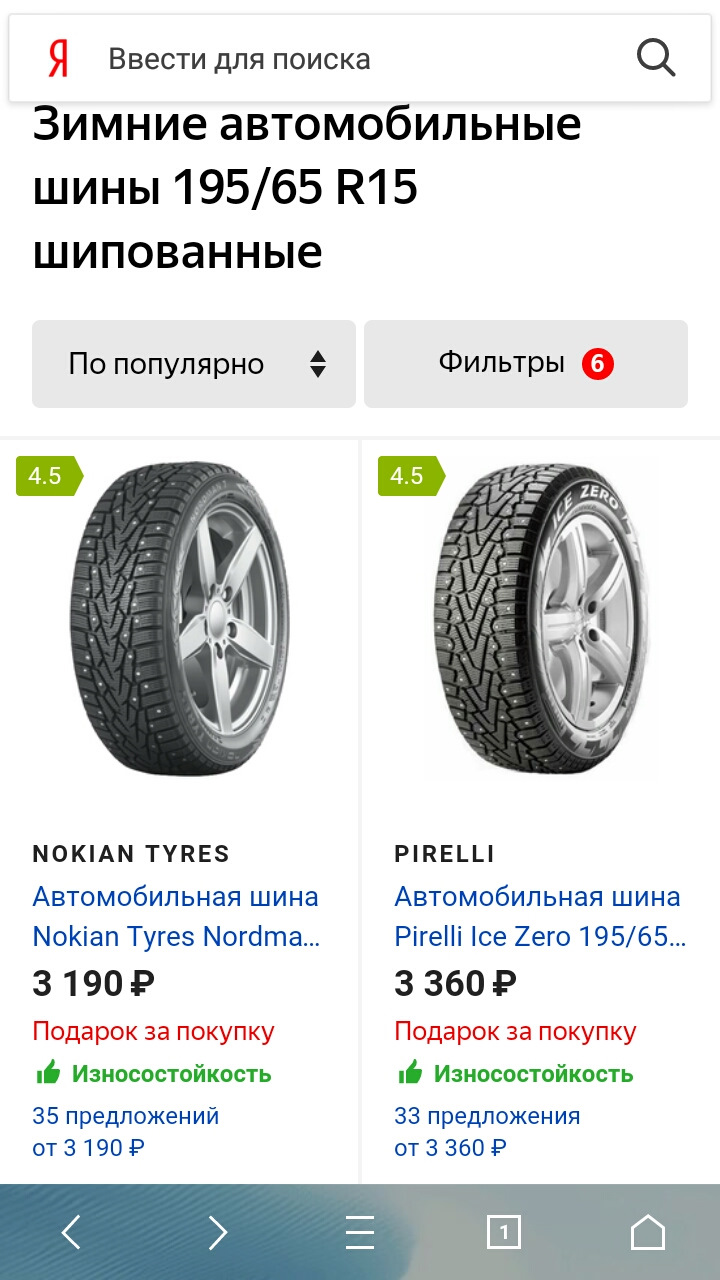Open the Pirelli Ice Zero product link
The image size is (720, 1280).
click(x=540, y=916)
